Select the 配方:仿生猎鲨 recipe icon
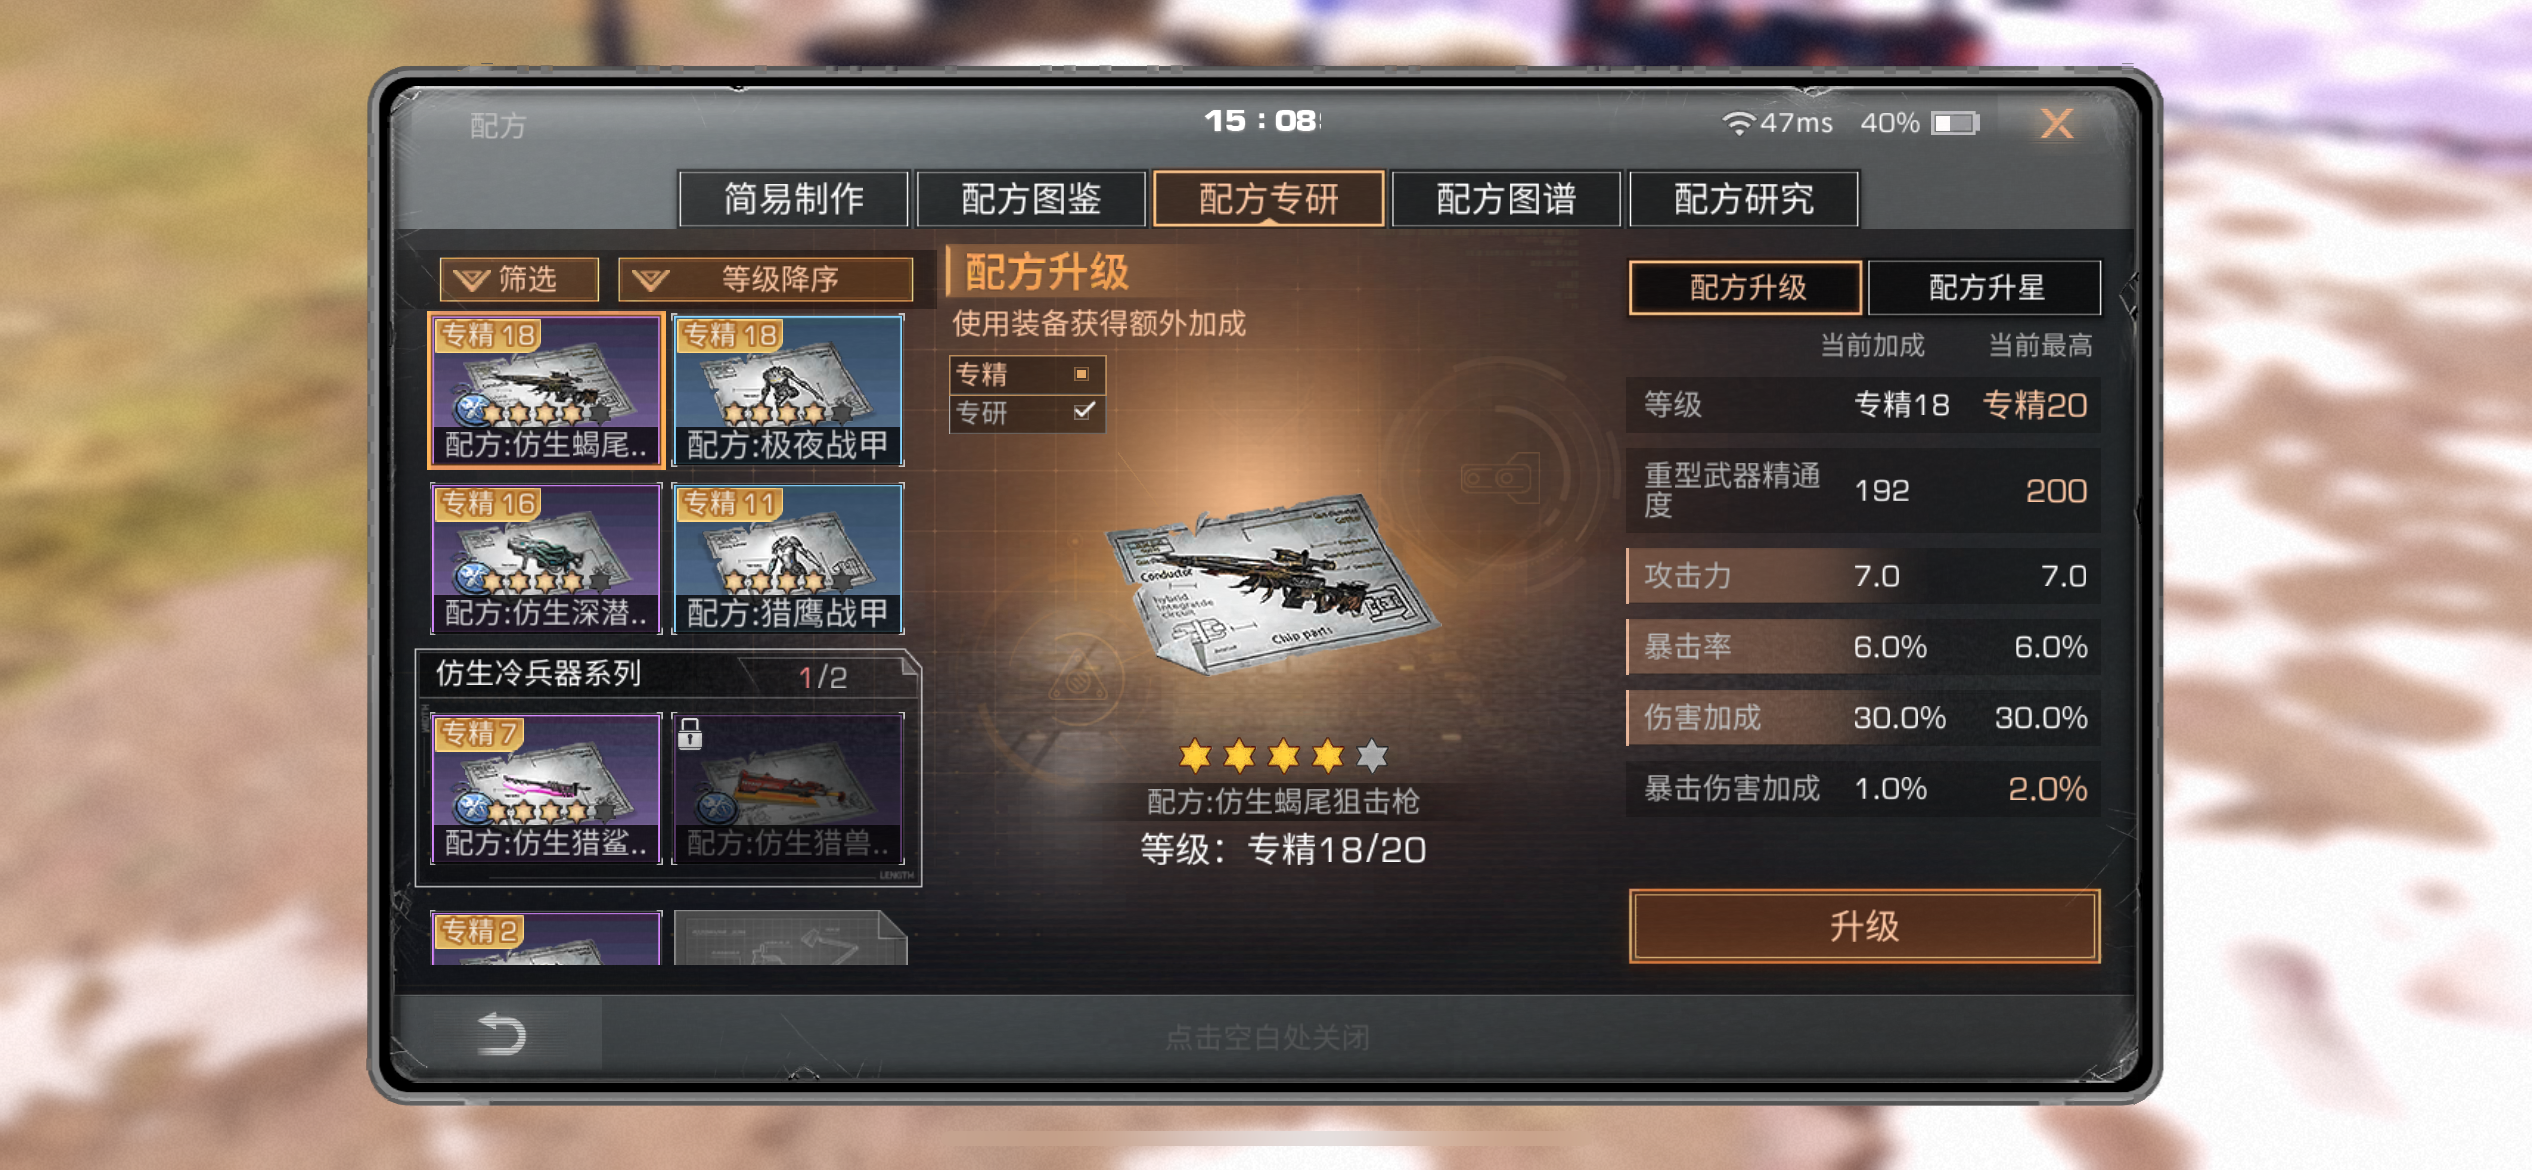The image size is (2532, 1170). coord(546,789)
